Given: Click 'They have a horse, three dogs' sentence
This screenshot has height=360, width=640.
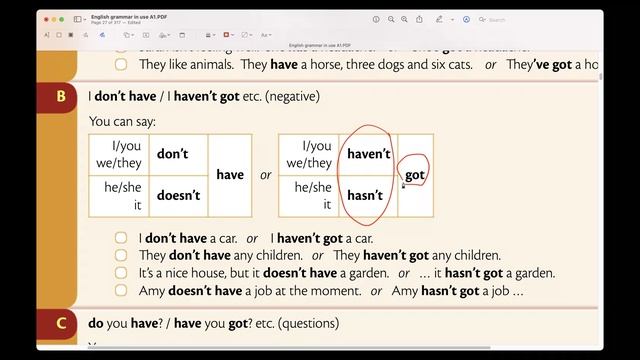Looking at the screenshot, I should (357, 64).
